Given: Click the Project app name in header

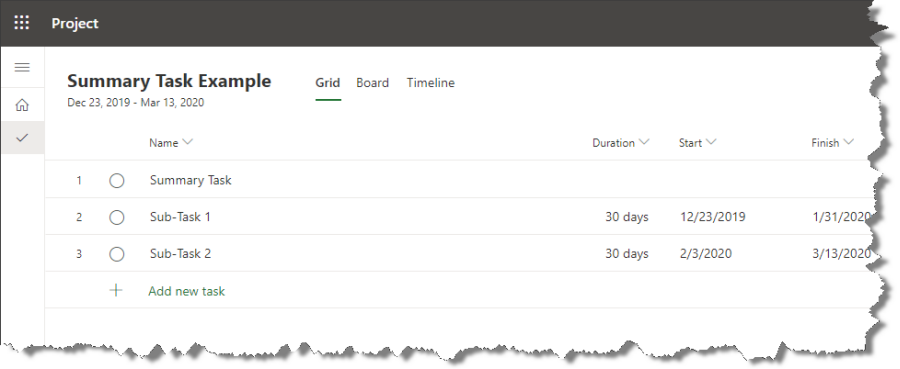Looking at the screenshot, I should click(x=75, y=24).
